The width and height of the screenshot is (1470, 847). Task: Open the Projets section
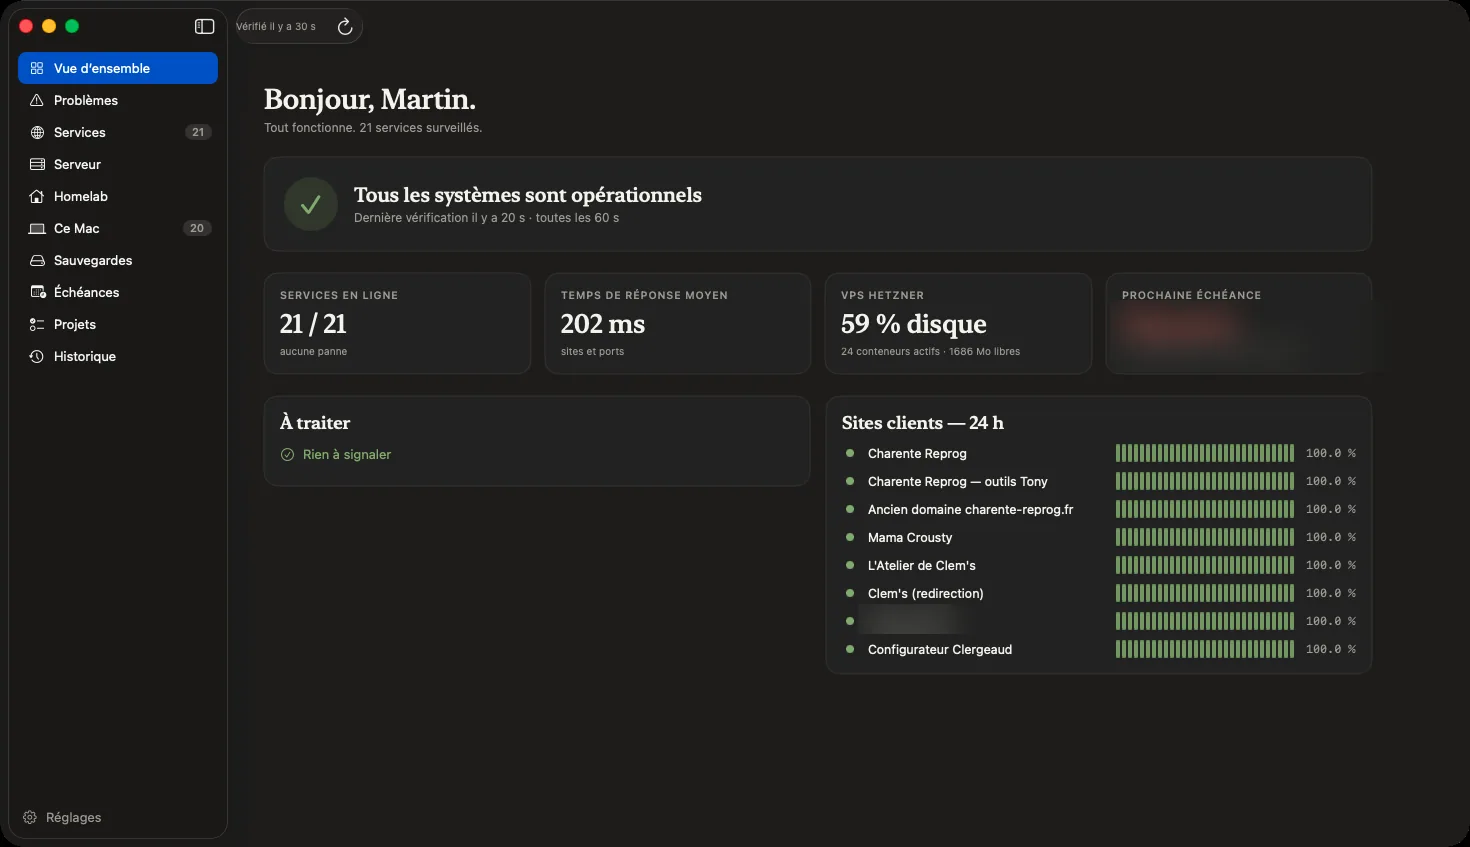tap(118, 324)
